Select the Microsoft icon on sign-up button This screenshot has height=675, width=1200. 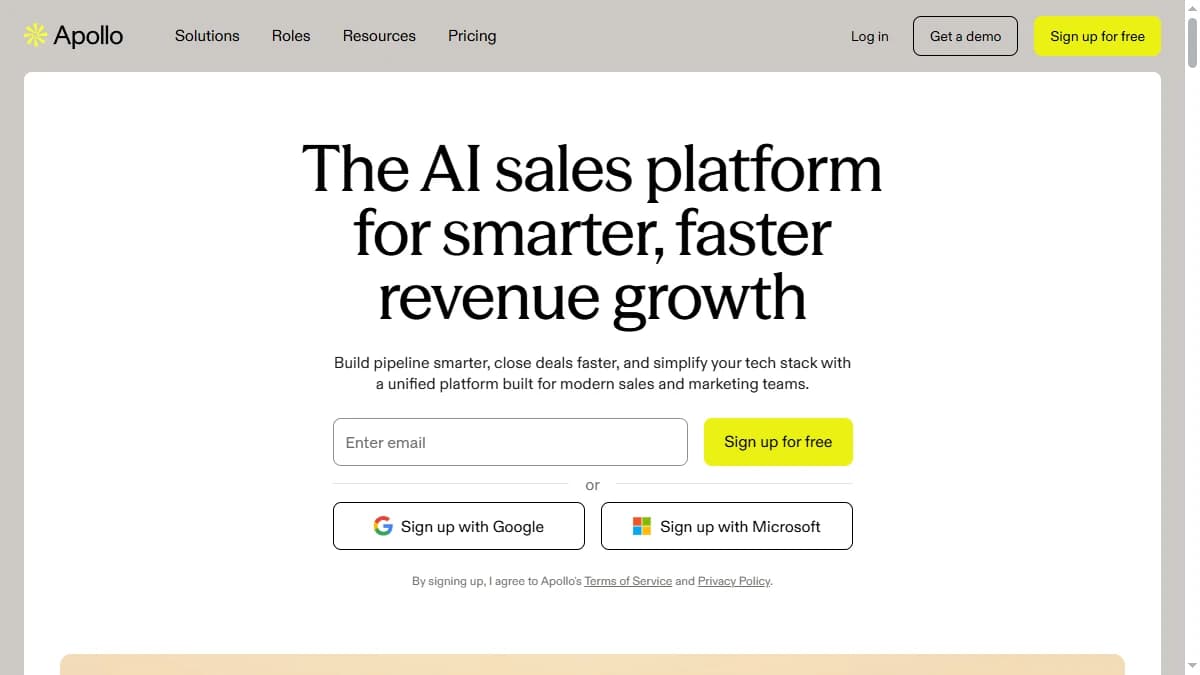coord(640,525)
